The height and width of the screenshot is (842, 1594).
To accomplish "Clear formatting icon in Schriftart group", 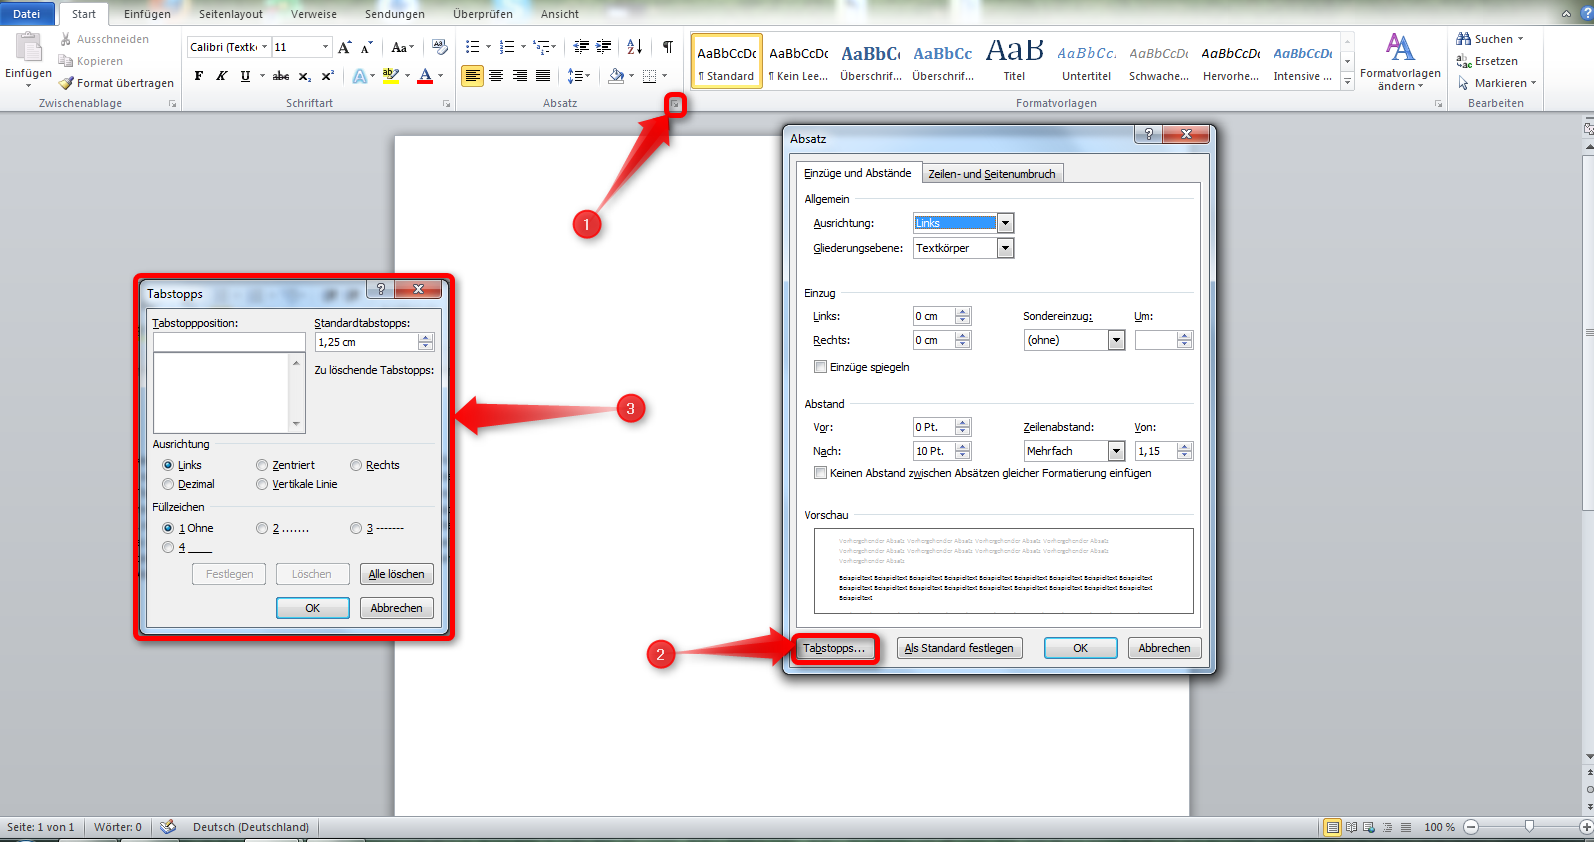I will click(439, 47).
